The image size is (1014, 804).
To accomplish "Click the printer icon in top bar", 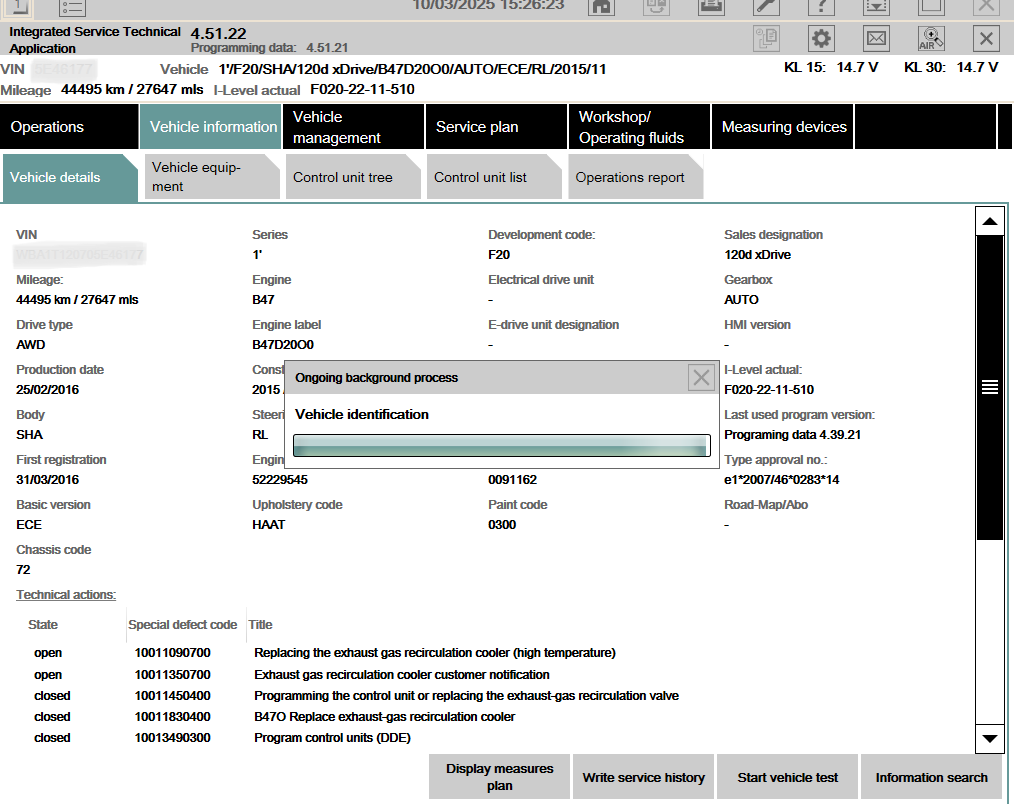I will [x=711, y=7].
